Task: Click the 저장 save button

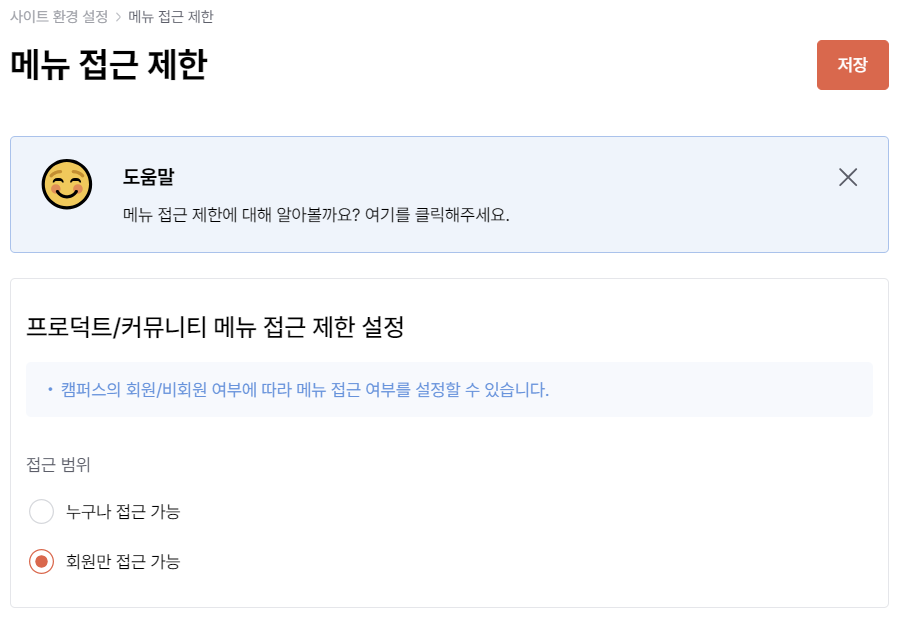Action: click(852, 65)
